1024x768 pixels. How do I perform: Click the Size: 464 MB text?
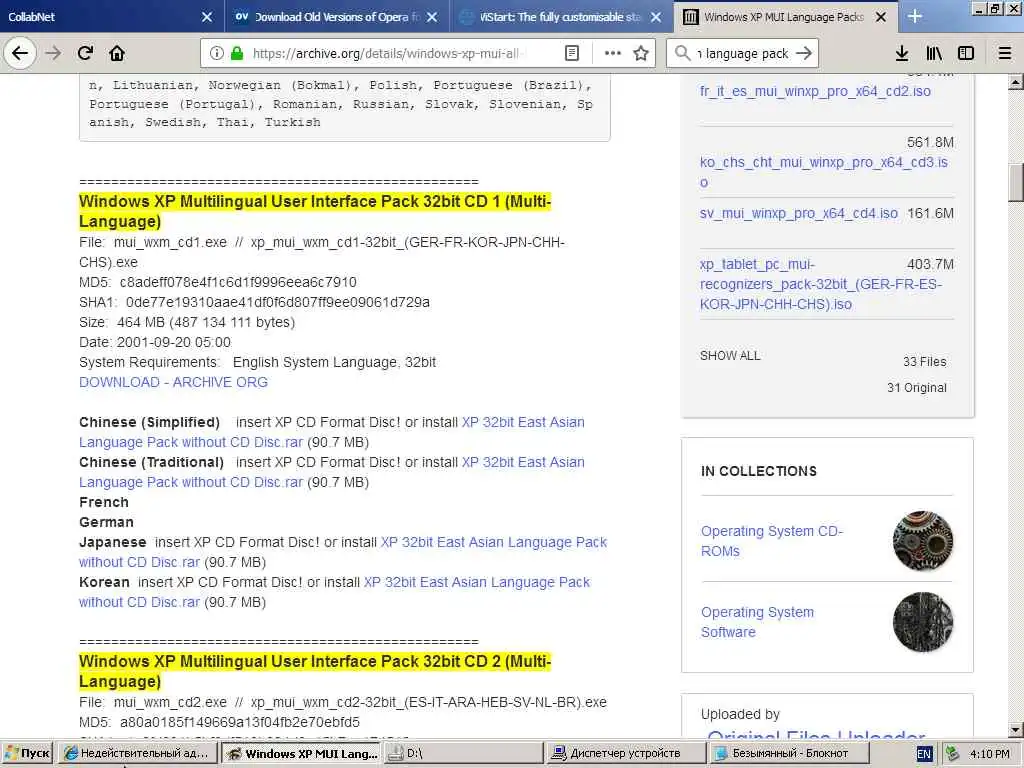pyautogui.click(x=187, y=322)
